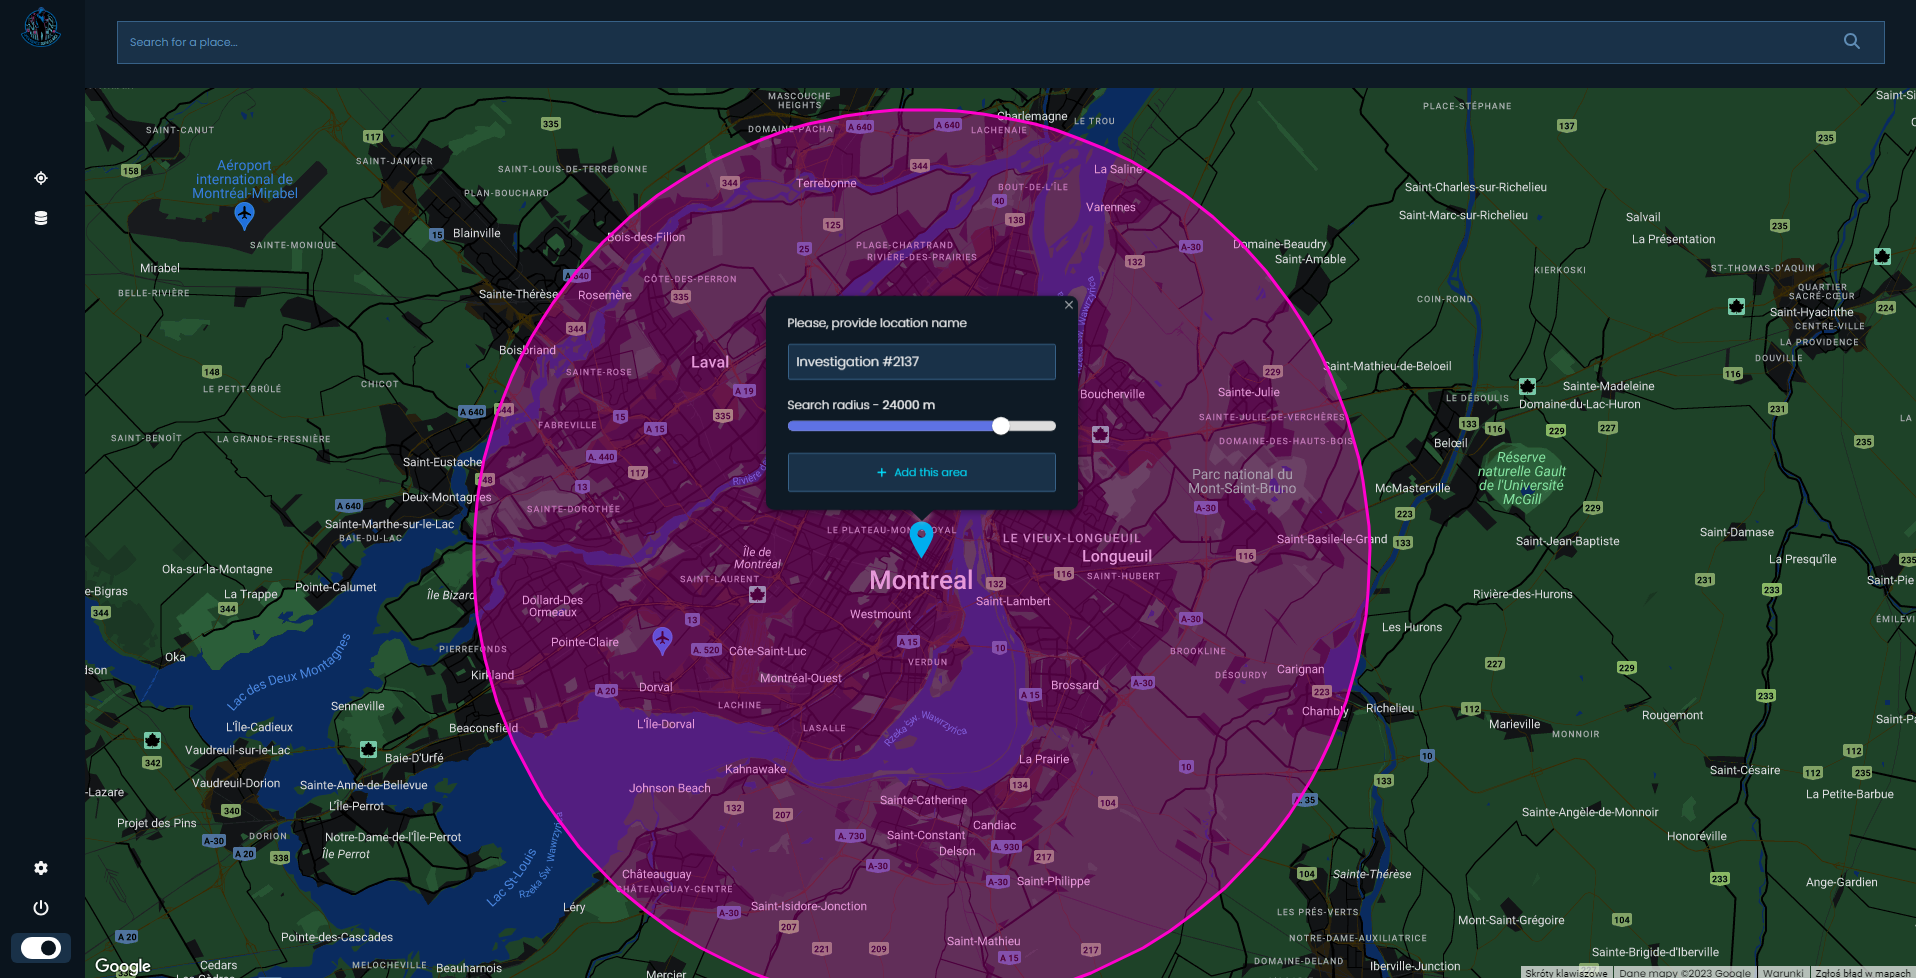Open the Warunki terms link

1783,973
